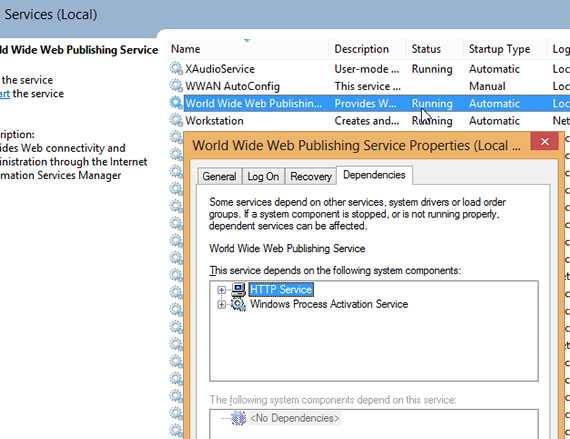The image size is (570, 439).
Task: Click 'This service ...' description of WWAN AutoConfig
Action: (368, 86)
